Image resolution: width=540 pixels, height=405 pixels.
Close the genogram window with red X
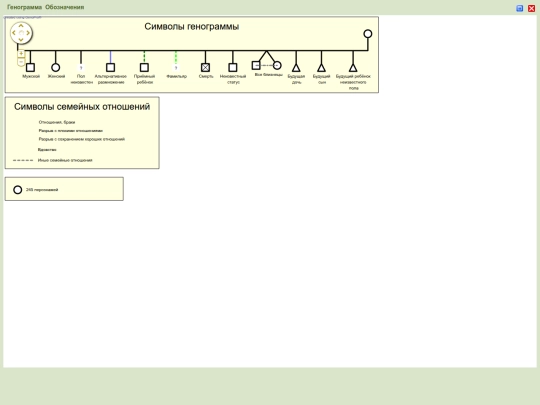[531, 8]
